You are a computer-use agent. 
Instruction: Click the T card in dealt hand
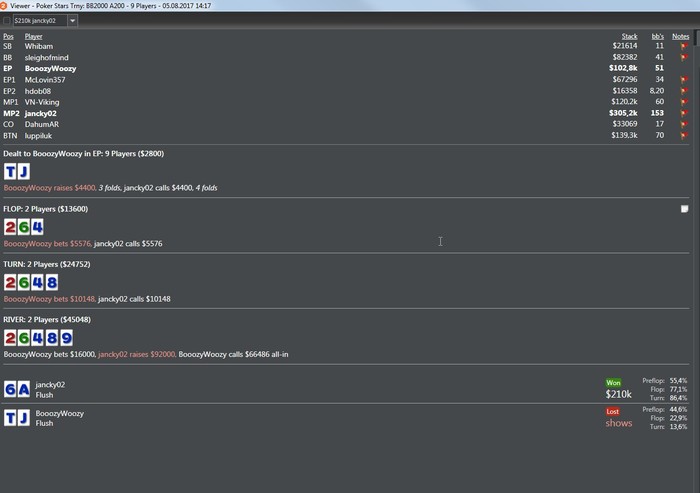(x=10, y=171)
